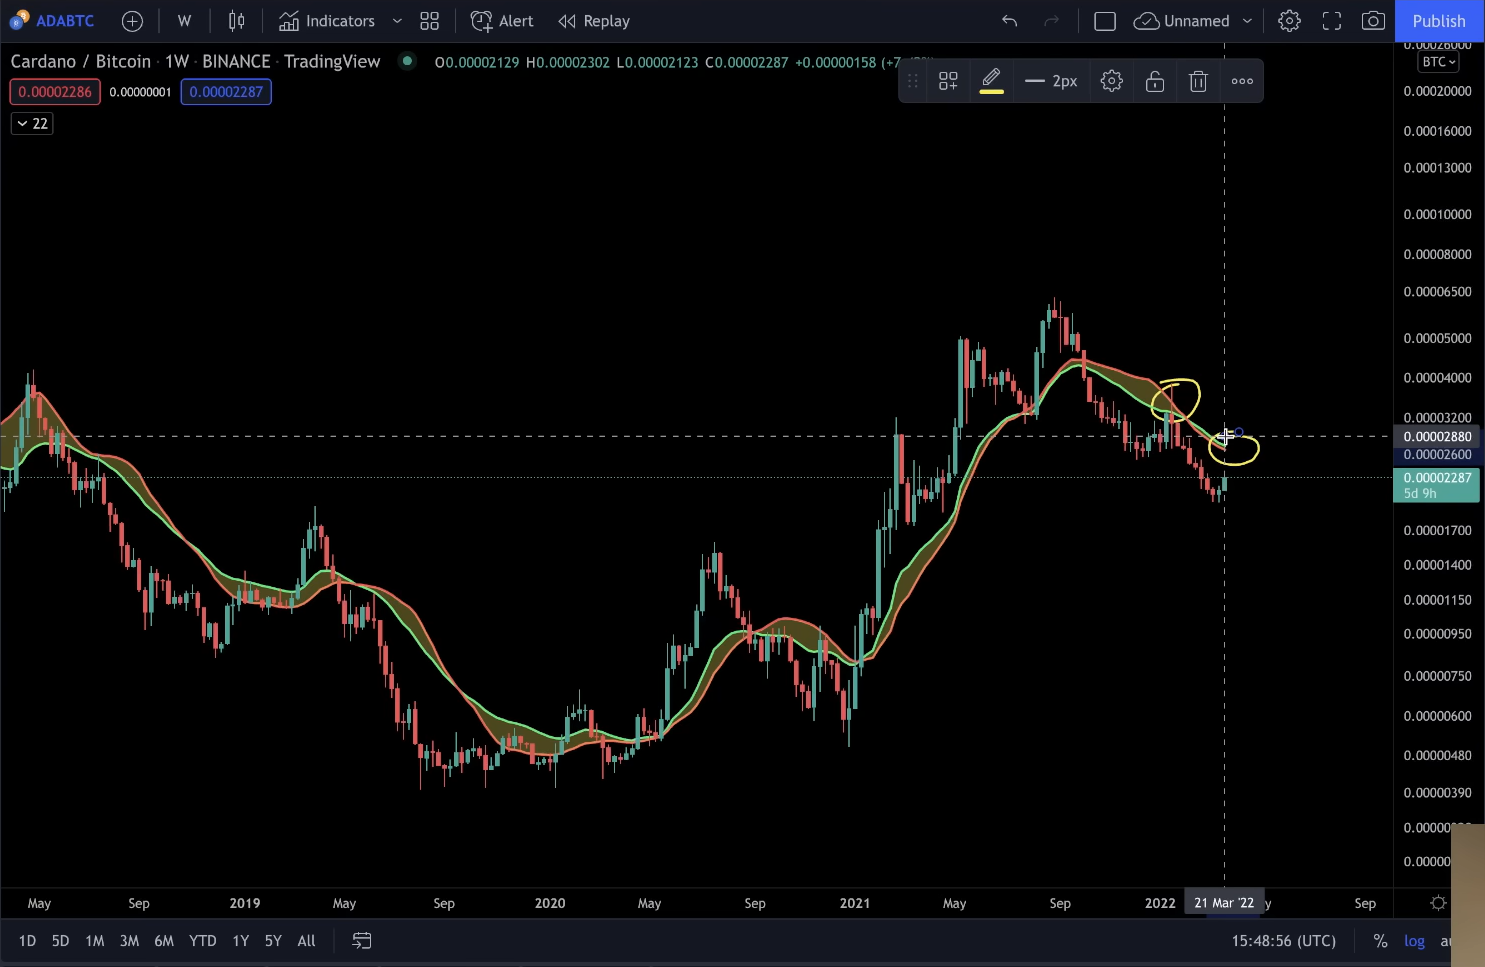This screenshot has width=1485, height=967.
Task: Open time axis settings gear
Action: click(x=1438, y=903)
